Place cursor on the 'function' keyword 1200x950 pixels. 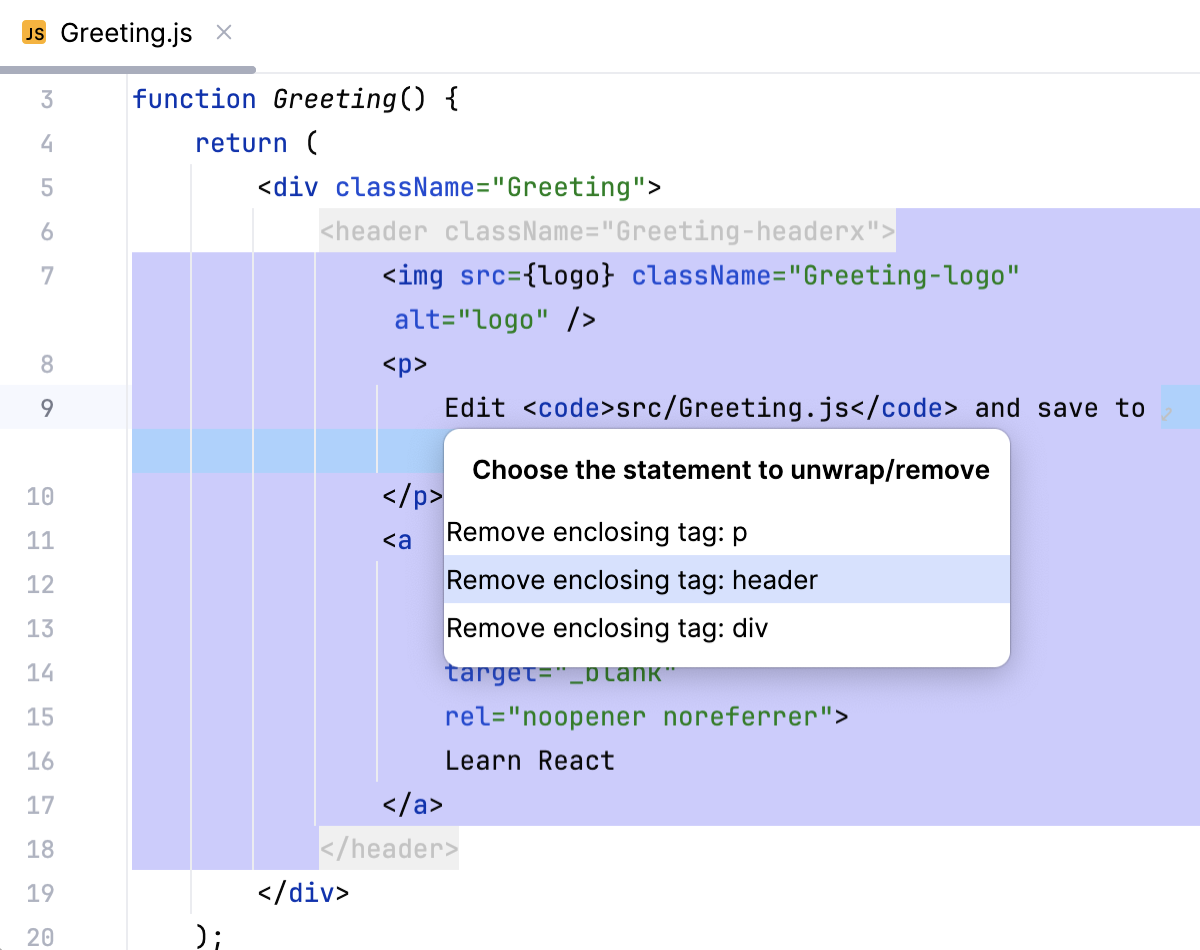(194, 100)
